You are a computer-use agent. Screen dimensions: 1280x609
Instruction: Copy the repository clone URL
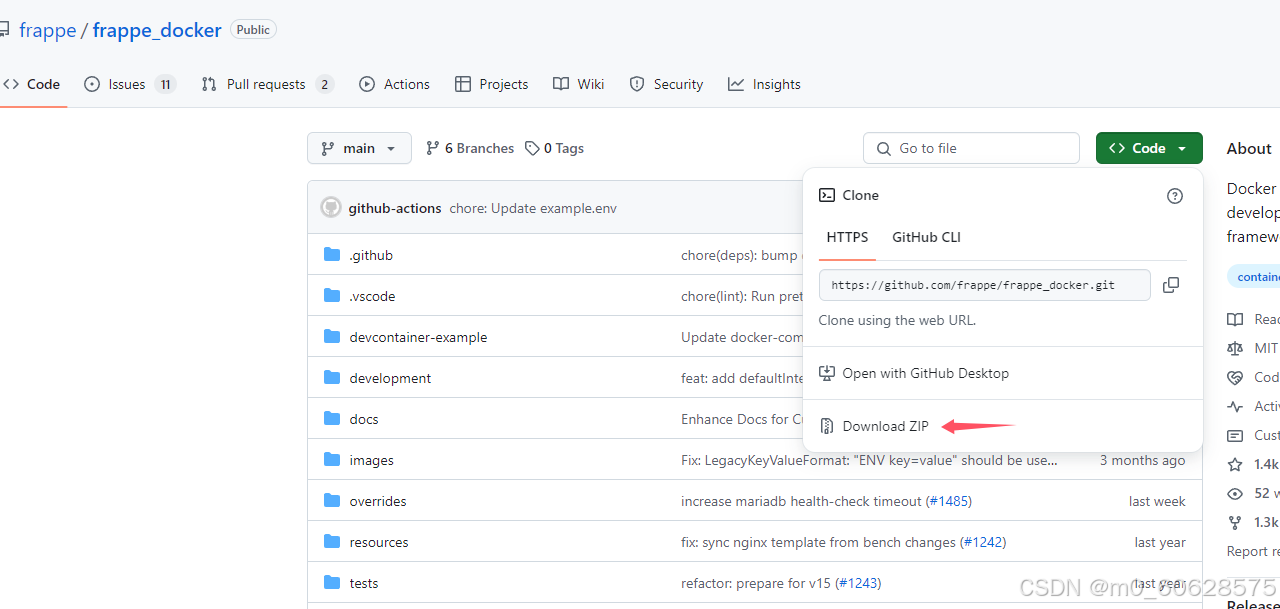tap(1170, 285)
